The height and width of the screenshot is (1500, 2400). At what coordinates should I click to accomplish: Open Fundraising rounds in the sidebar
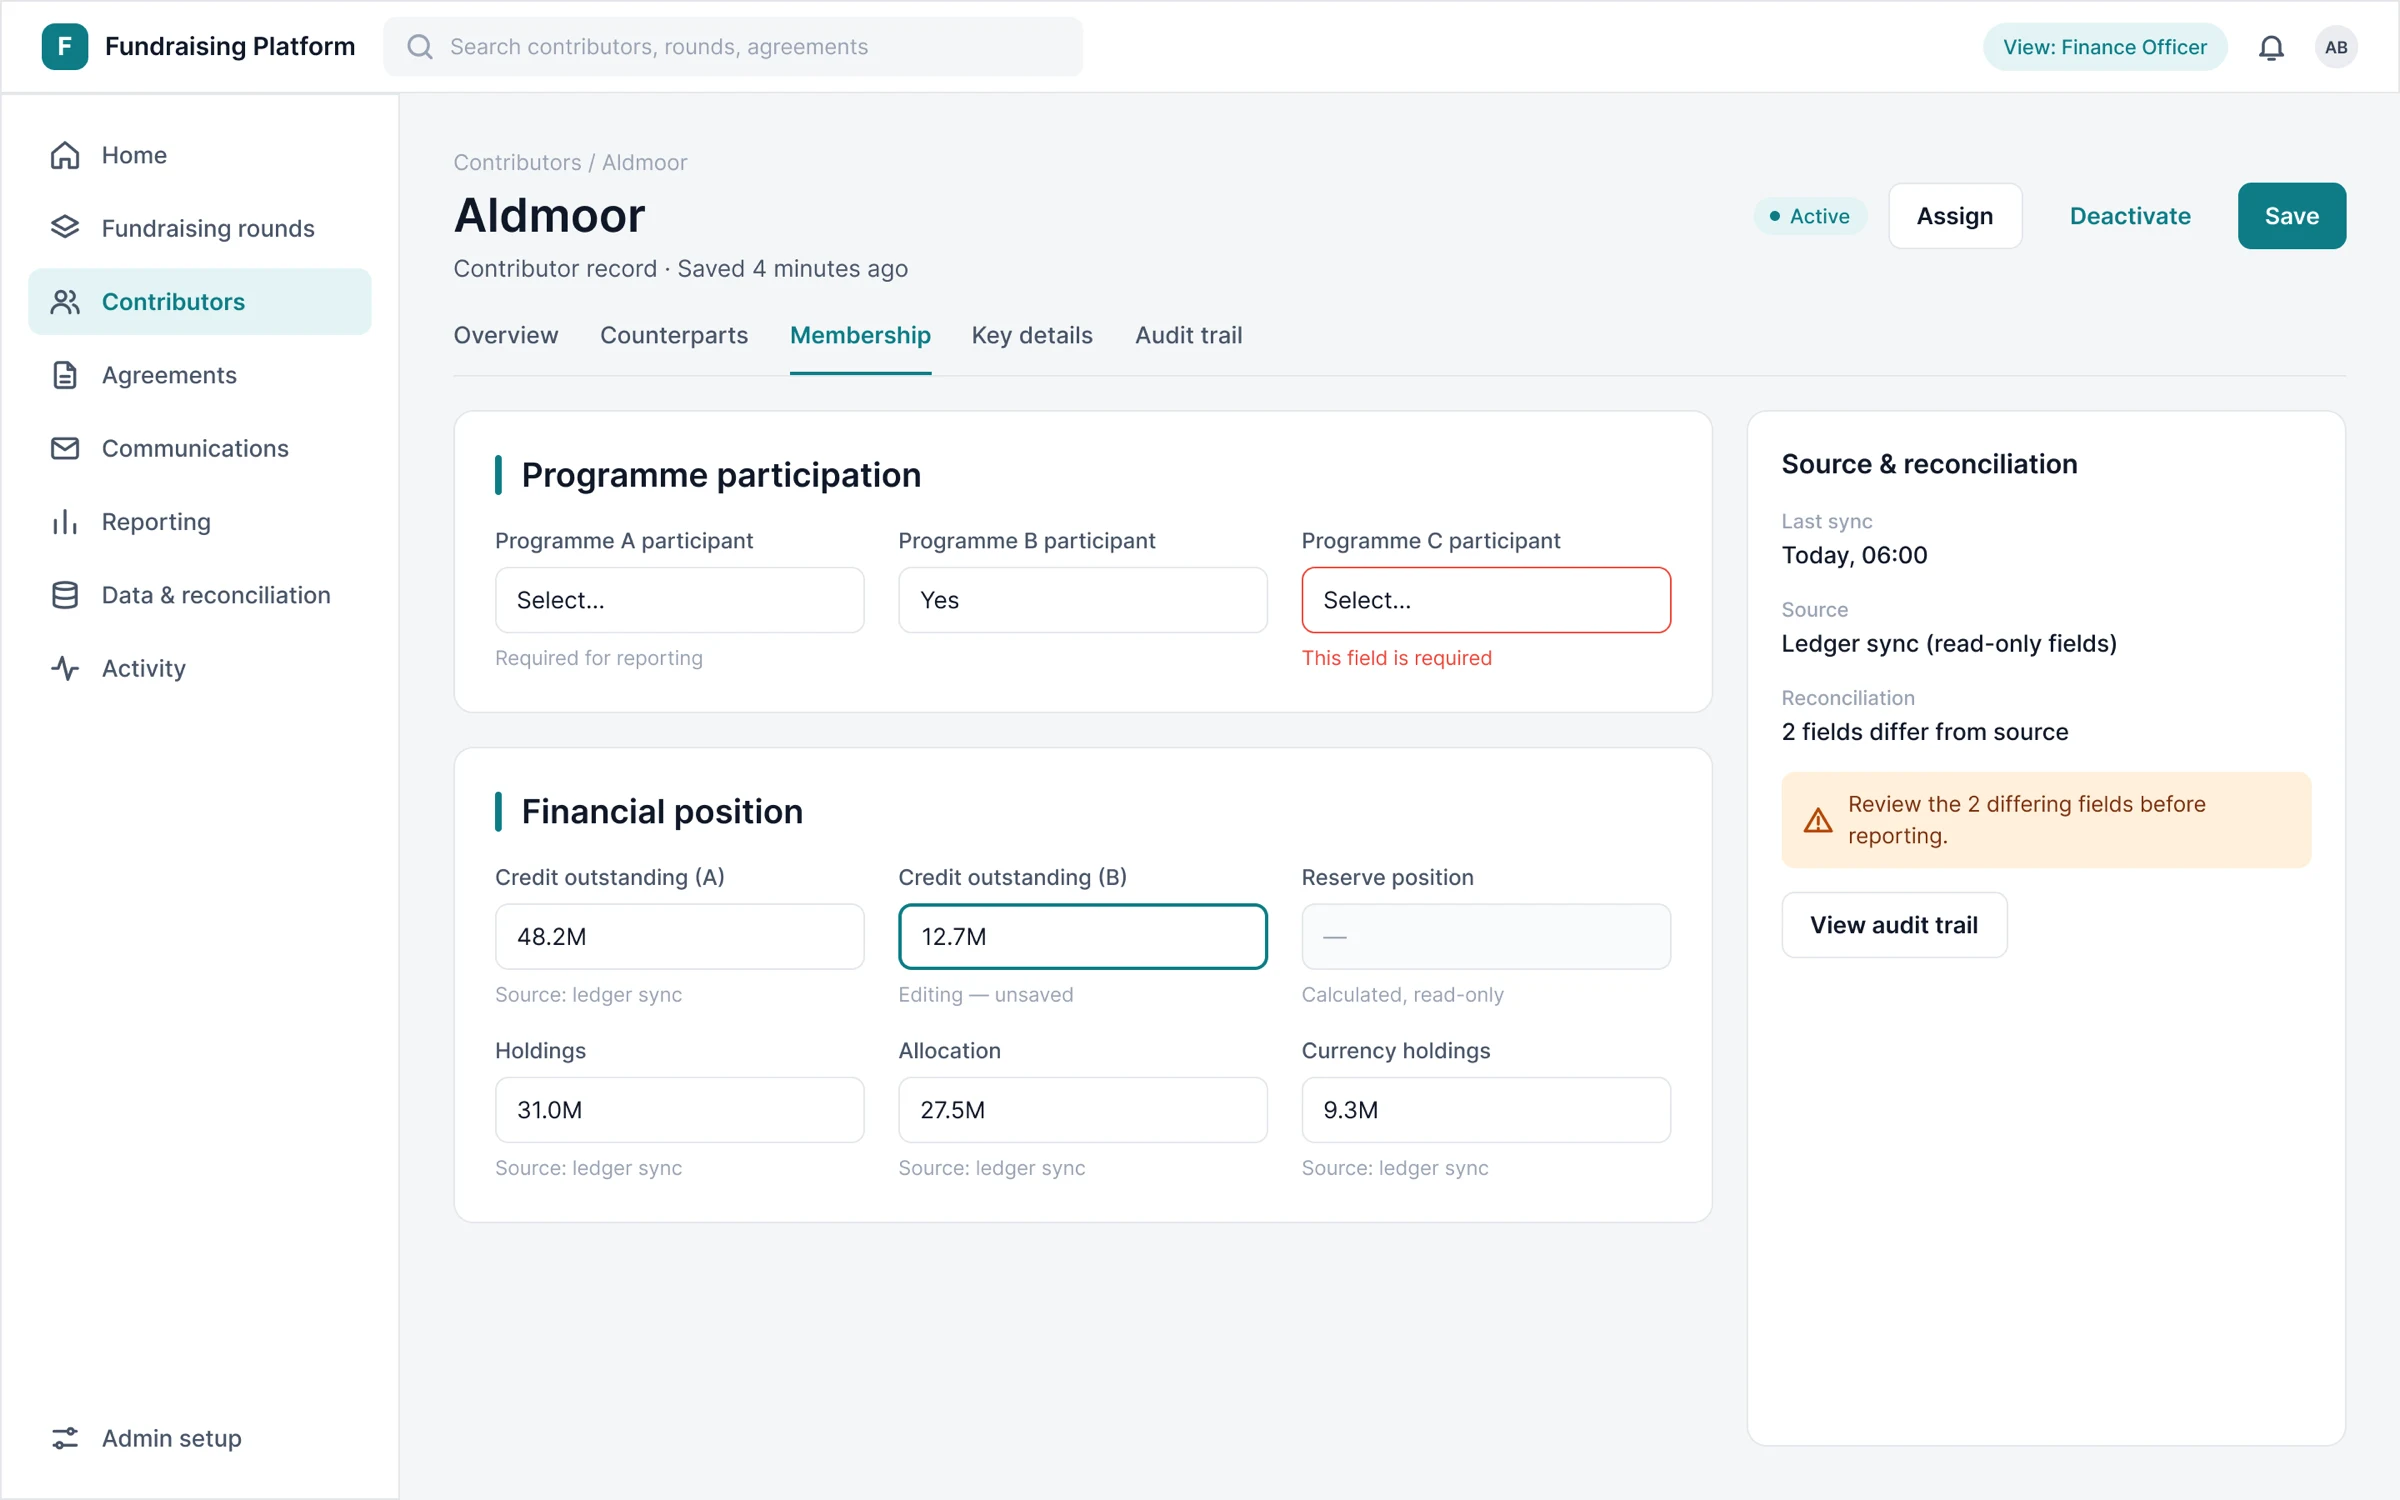(200, 228)
